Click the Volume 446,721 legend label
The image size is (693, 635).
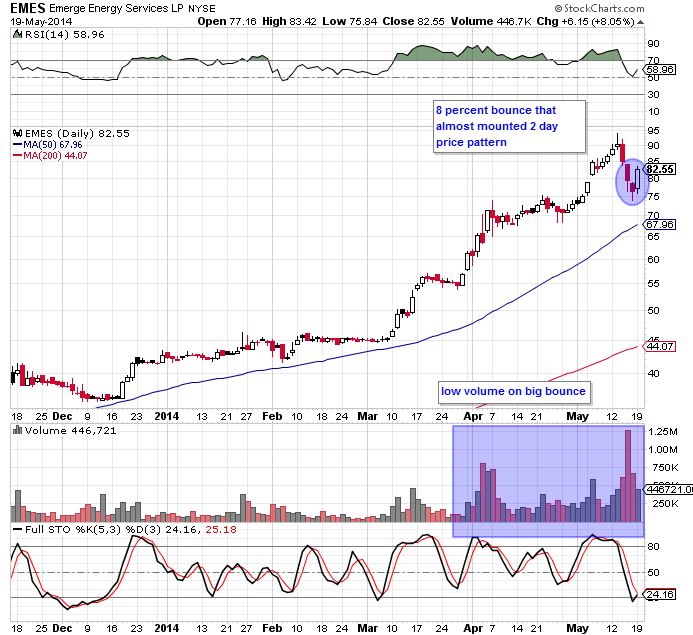[x=71, y=430]
